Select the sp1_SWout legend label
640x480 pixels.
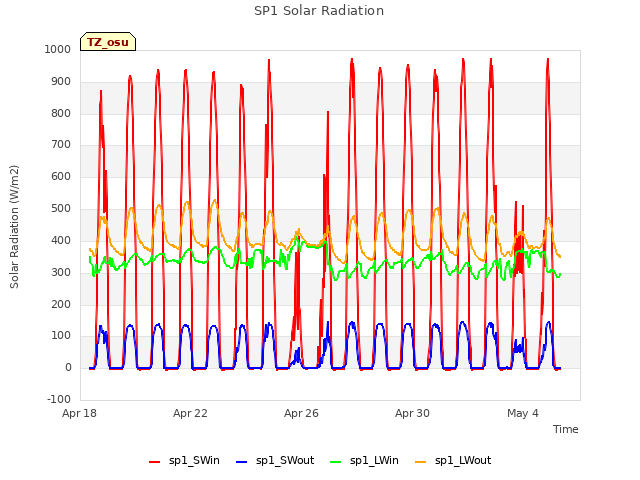[285, 461]
